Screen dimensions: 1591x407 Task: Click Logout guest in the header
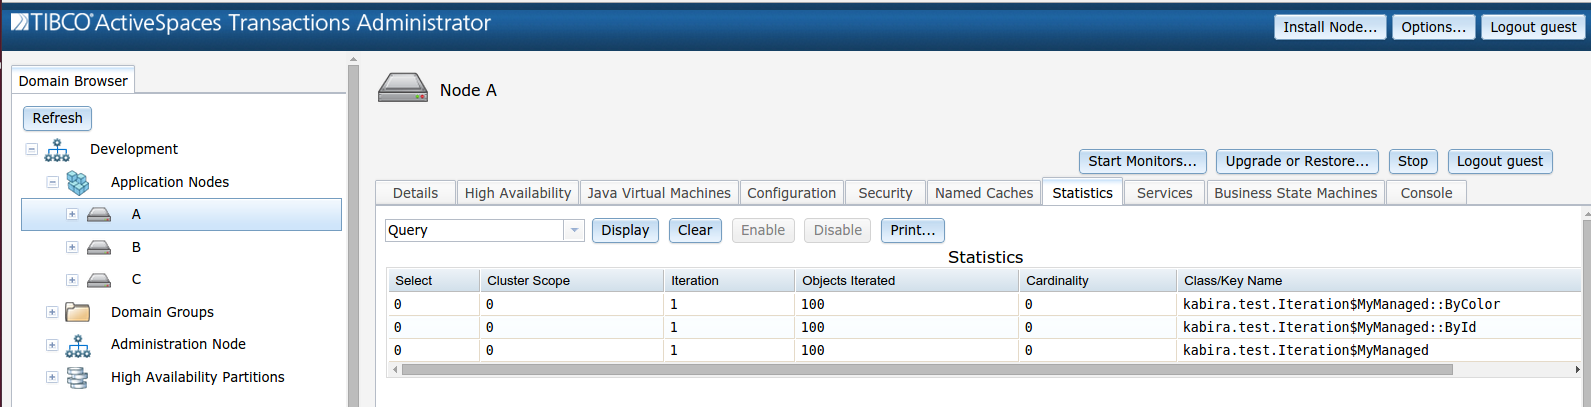point(1533,27)
